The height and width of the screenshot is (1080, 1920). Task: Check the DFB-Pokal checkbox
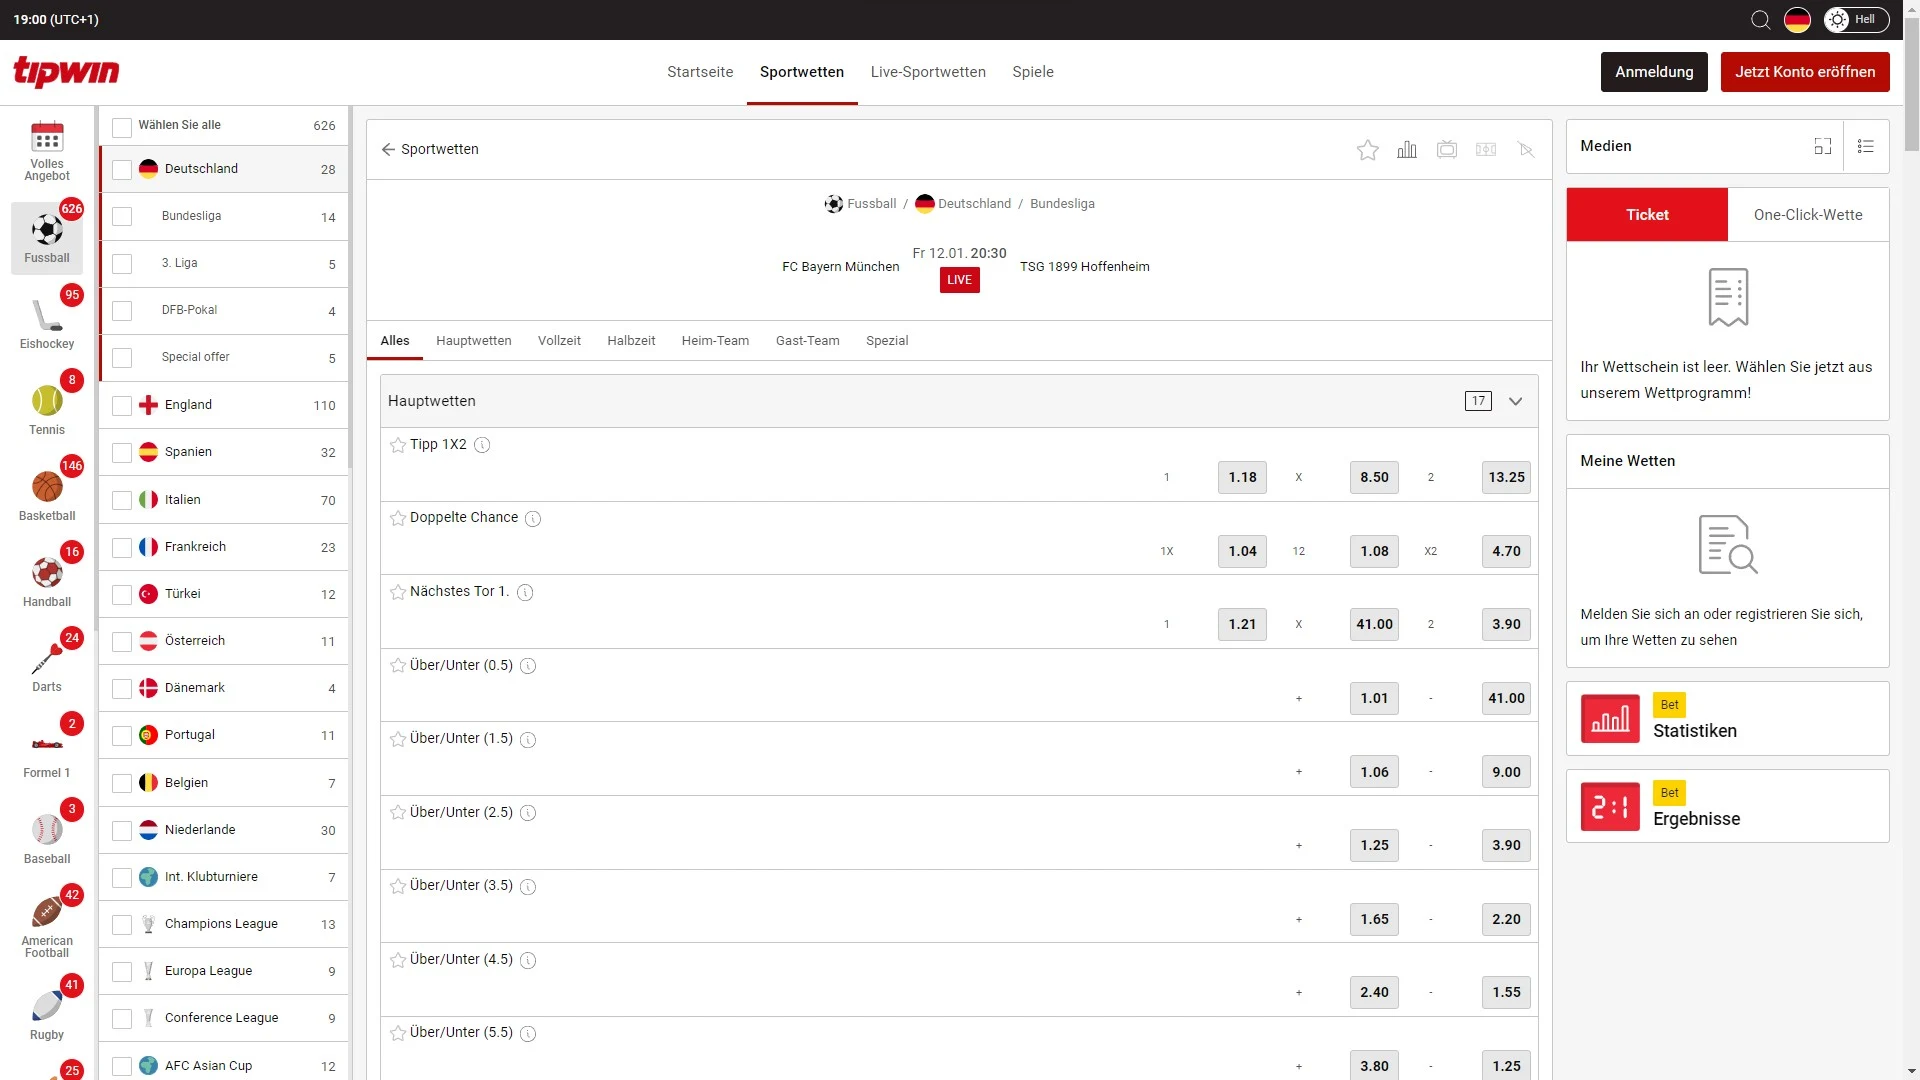coord(122,311)
